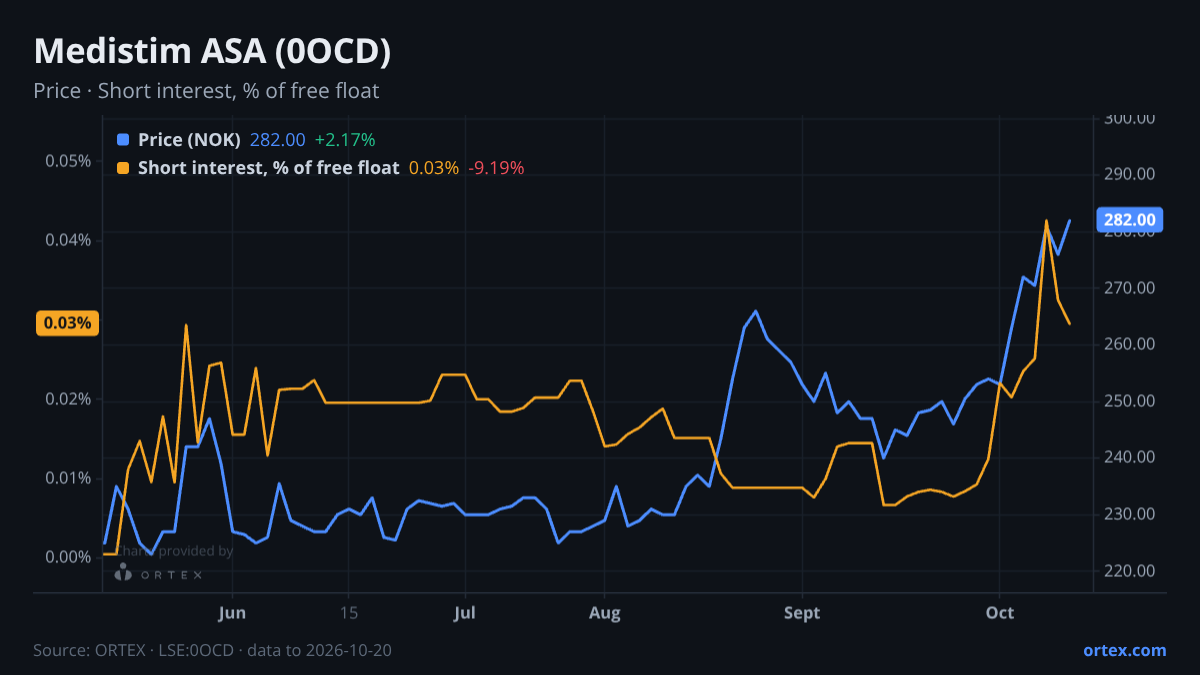The height and width of the screenshot is (675, 1200).
Task: Click the Jul date axis label
Action: click(x=465, y=612)
